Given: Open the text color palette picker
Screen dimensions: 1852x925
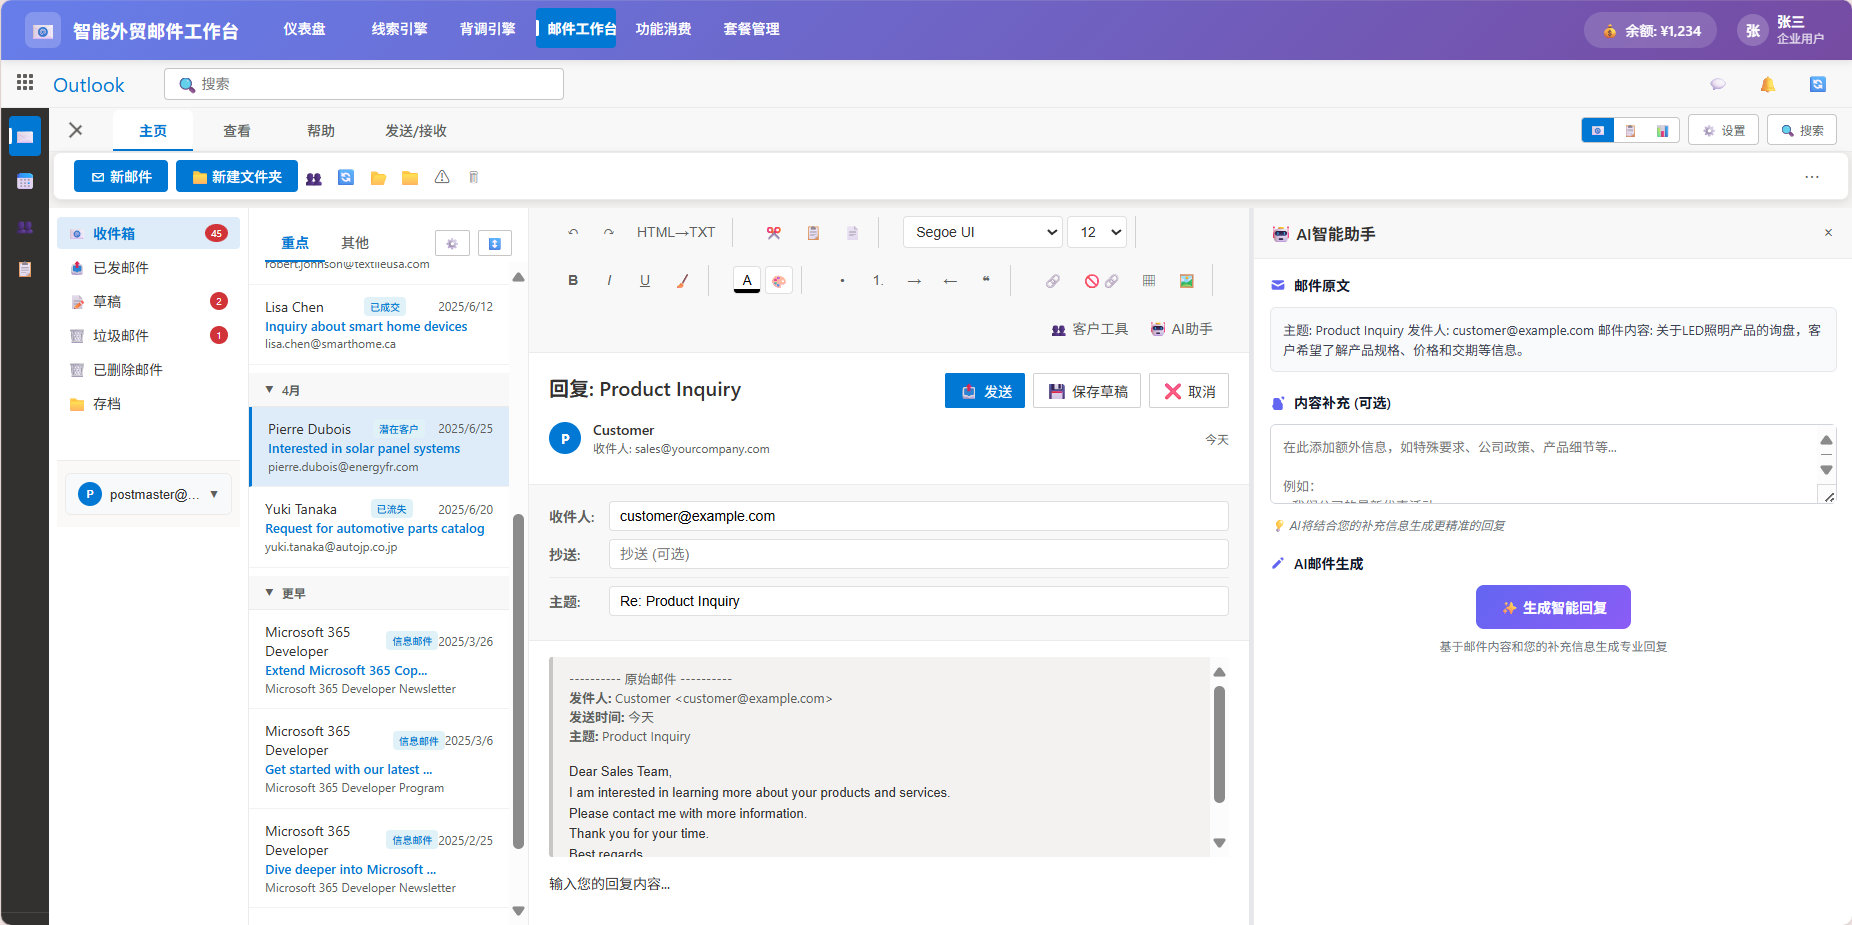Looking at the screenshot, I should 779,281.
